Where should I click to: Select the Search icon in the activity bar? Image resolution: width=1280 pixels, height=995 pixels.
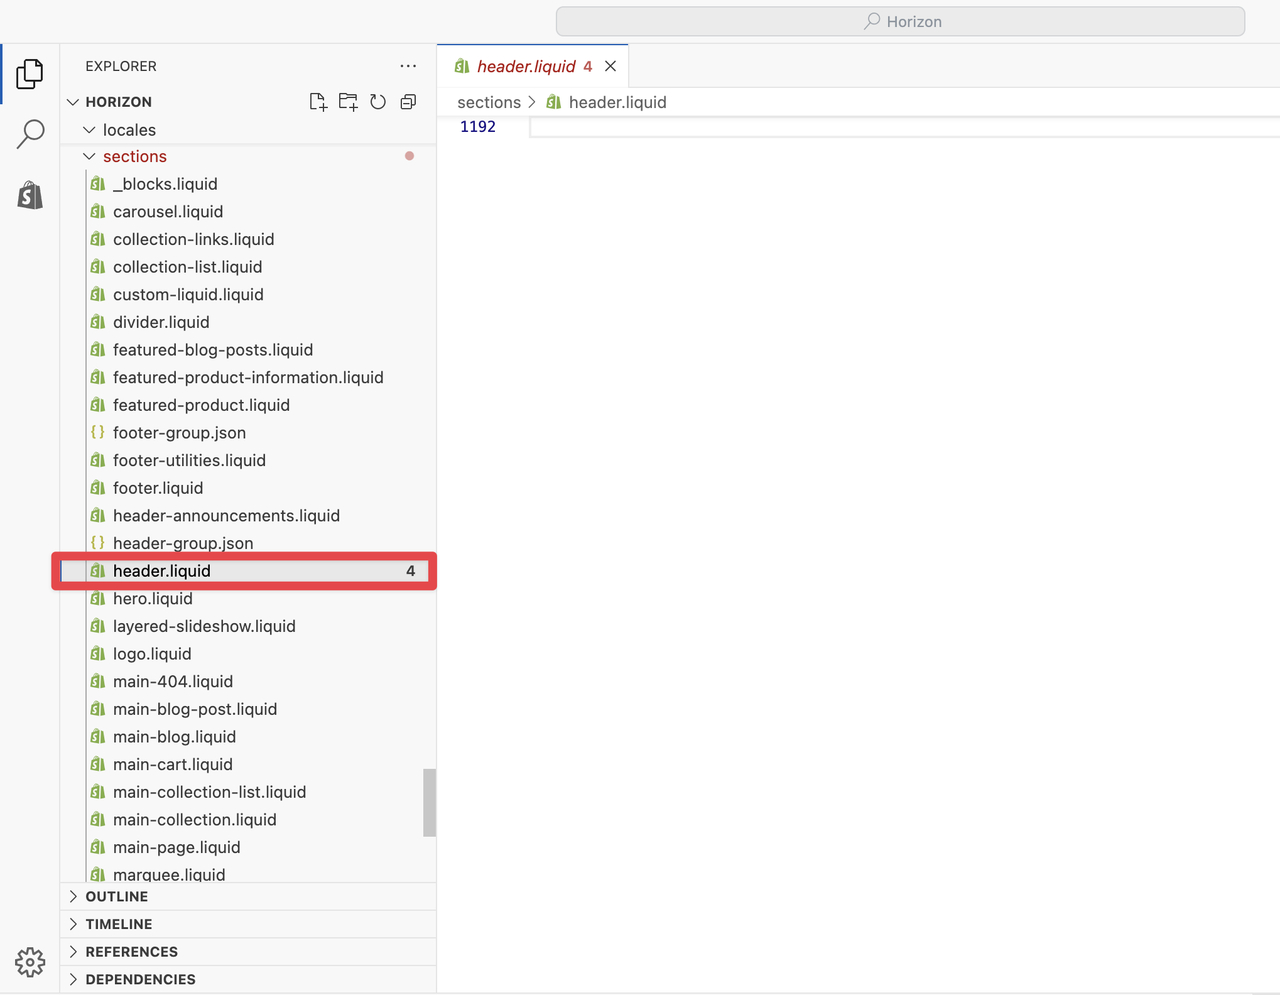pyautogui.click(x=29, y=132)
